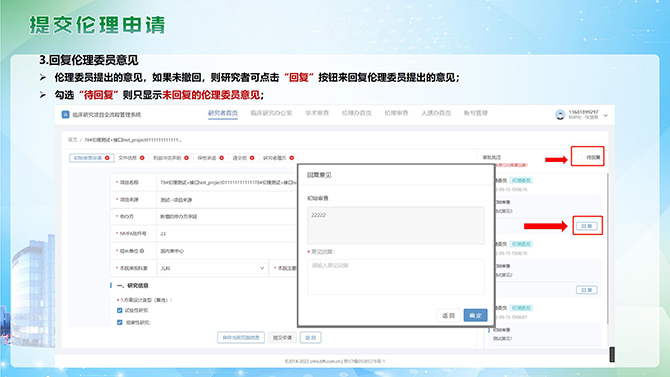
Task: Click the 保存当前页面信息 button
Action: (x=241, y=338)
